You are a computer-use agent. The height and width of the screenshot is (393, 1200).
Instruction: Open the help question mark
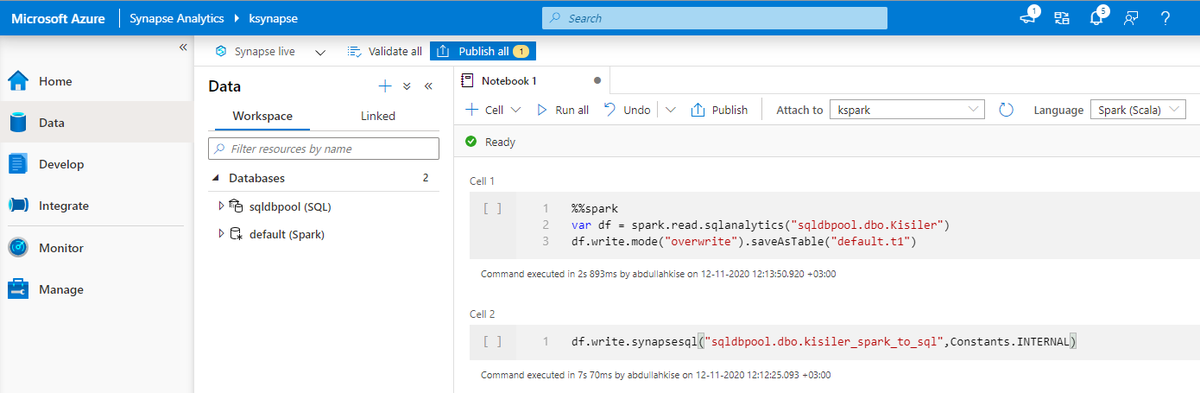(x=1165, y=18)
